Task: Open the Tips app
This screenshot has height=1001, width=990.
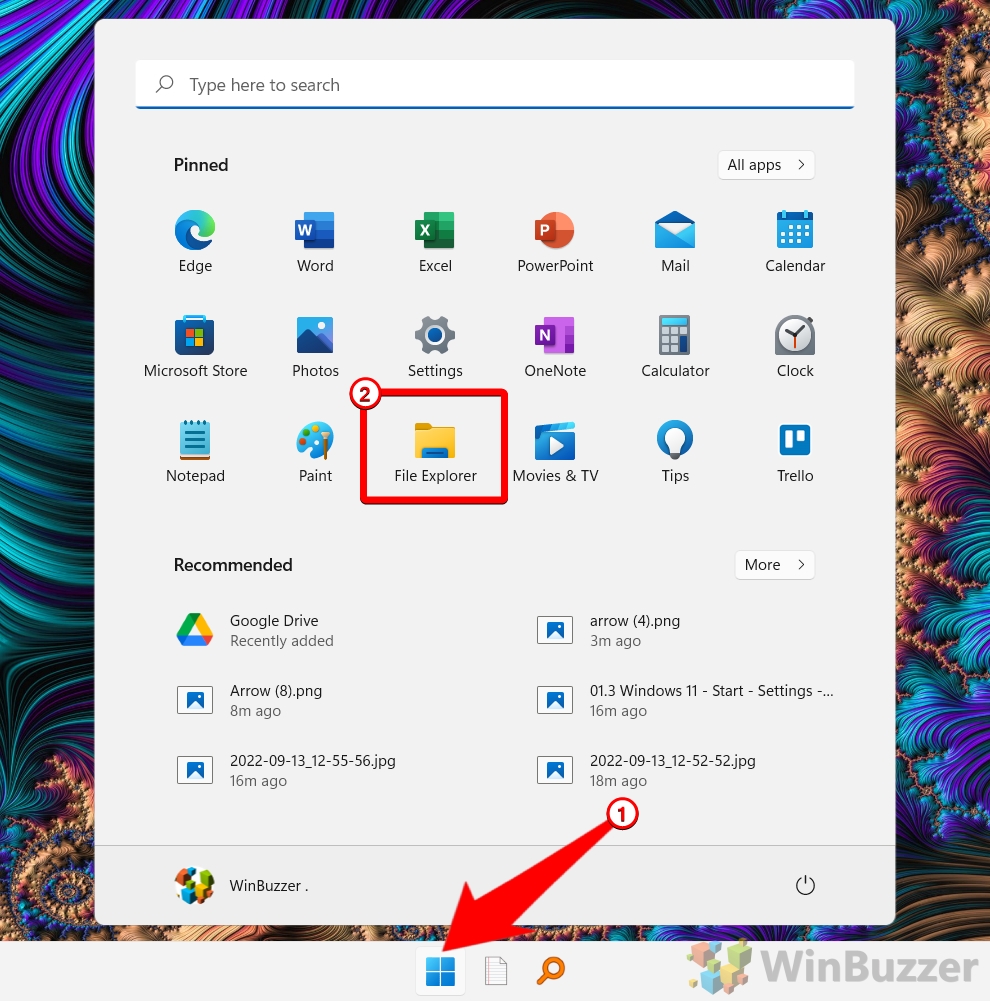Action: (675, 451)
